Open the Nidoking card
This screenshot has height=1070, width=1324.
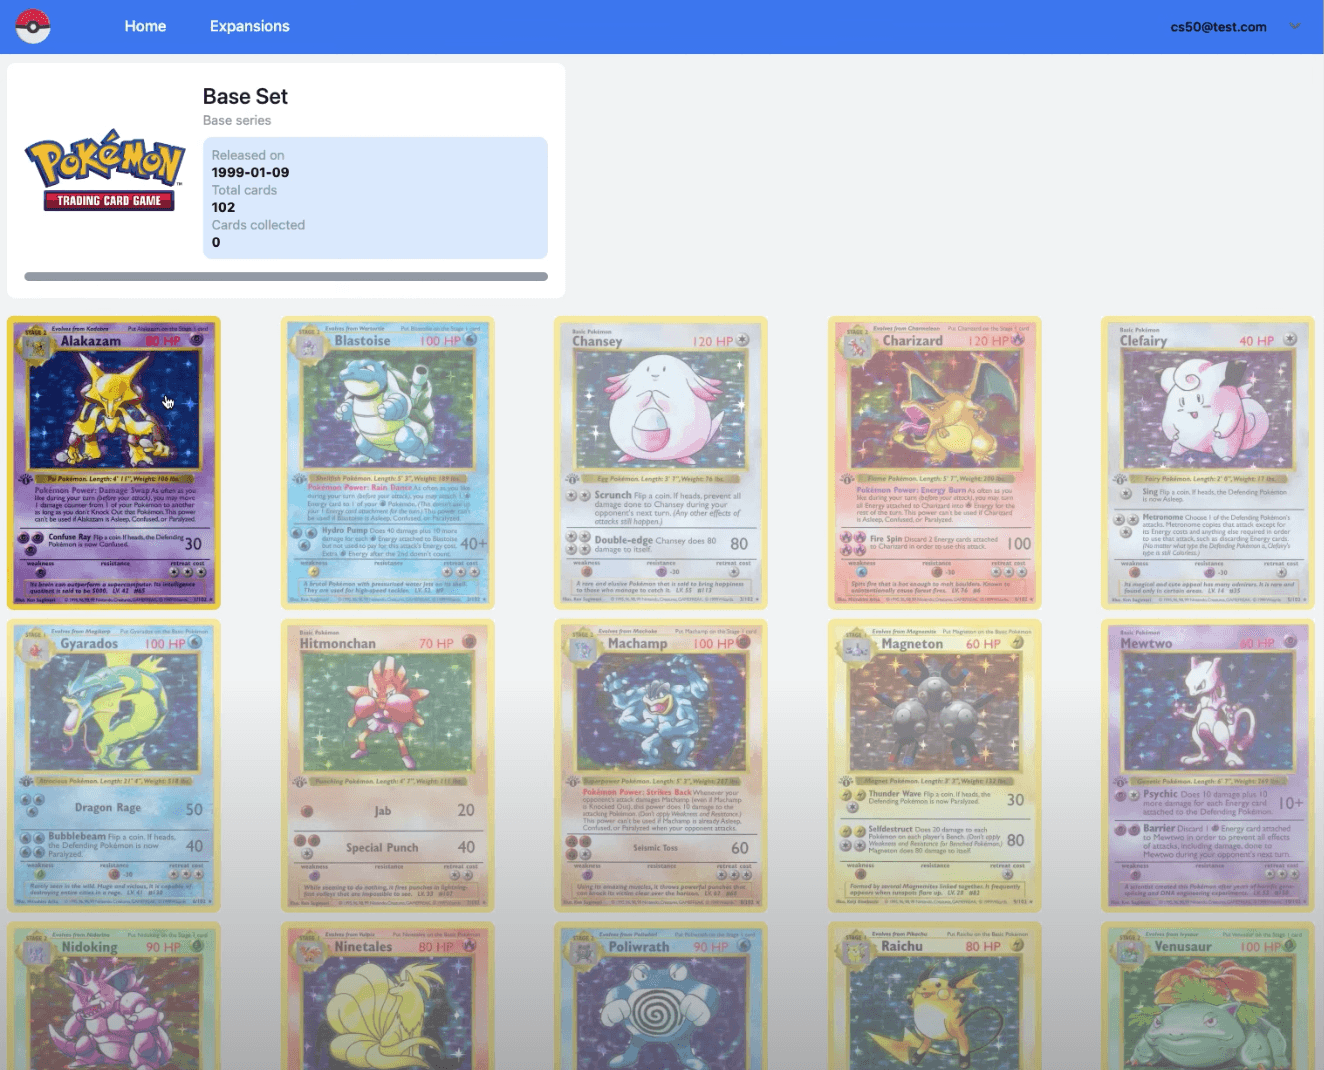coord(114,1000)
